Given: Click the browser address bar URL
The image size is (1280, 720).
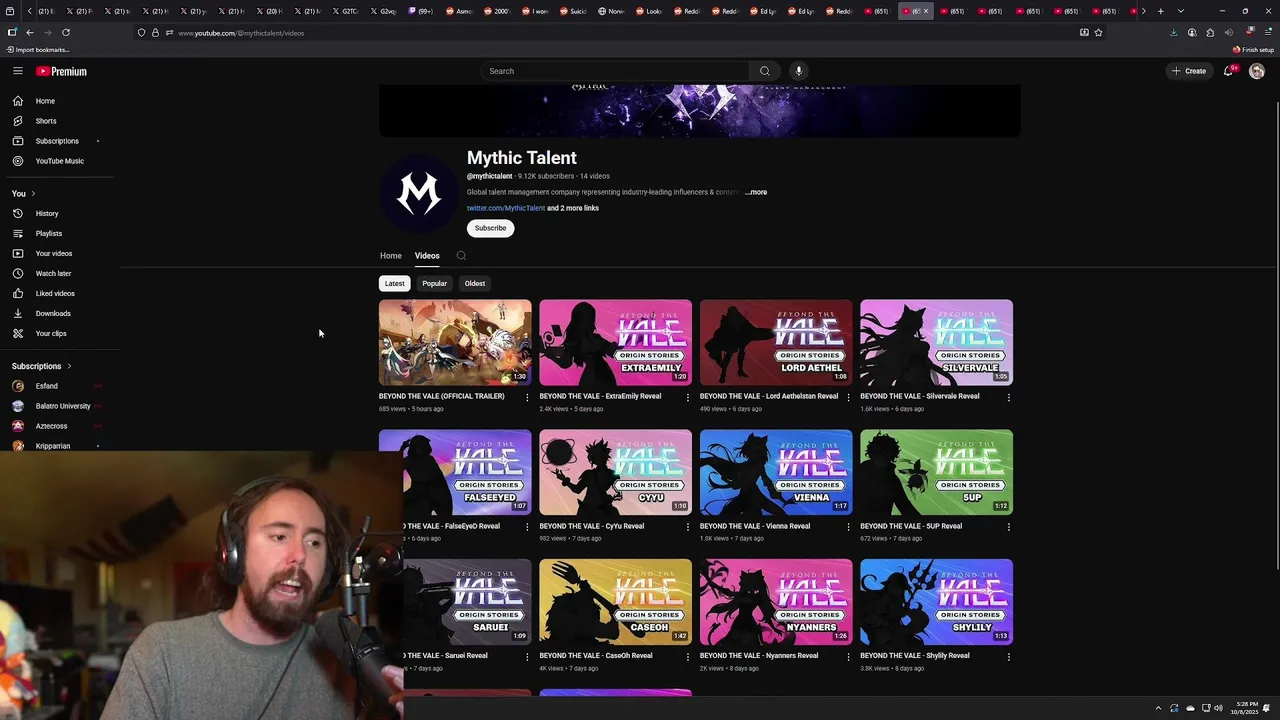Looking at the screenshot, I should tap(241, 33).
